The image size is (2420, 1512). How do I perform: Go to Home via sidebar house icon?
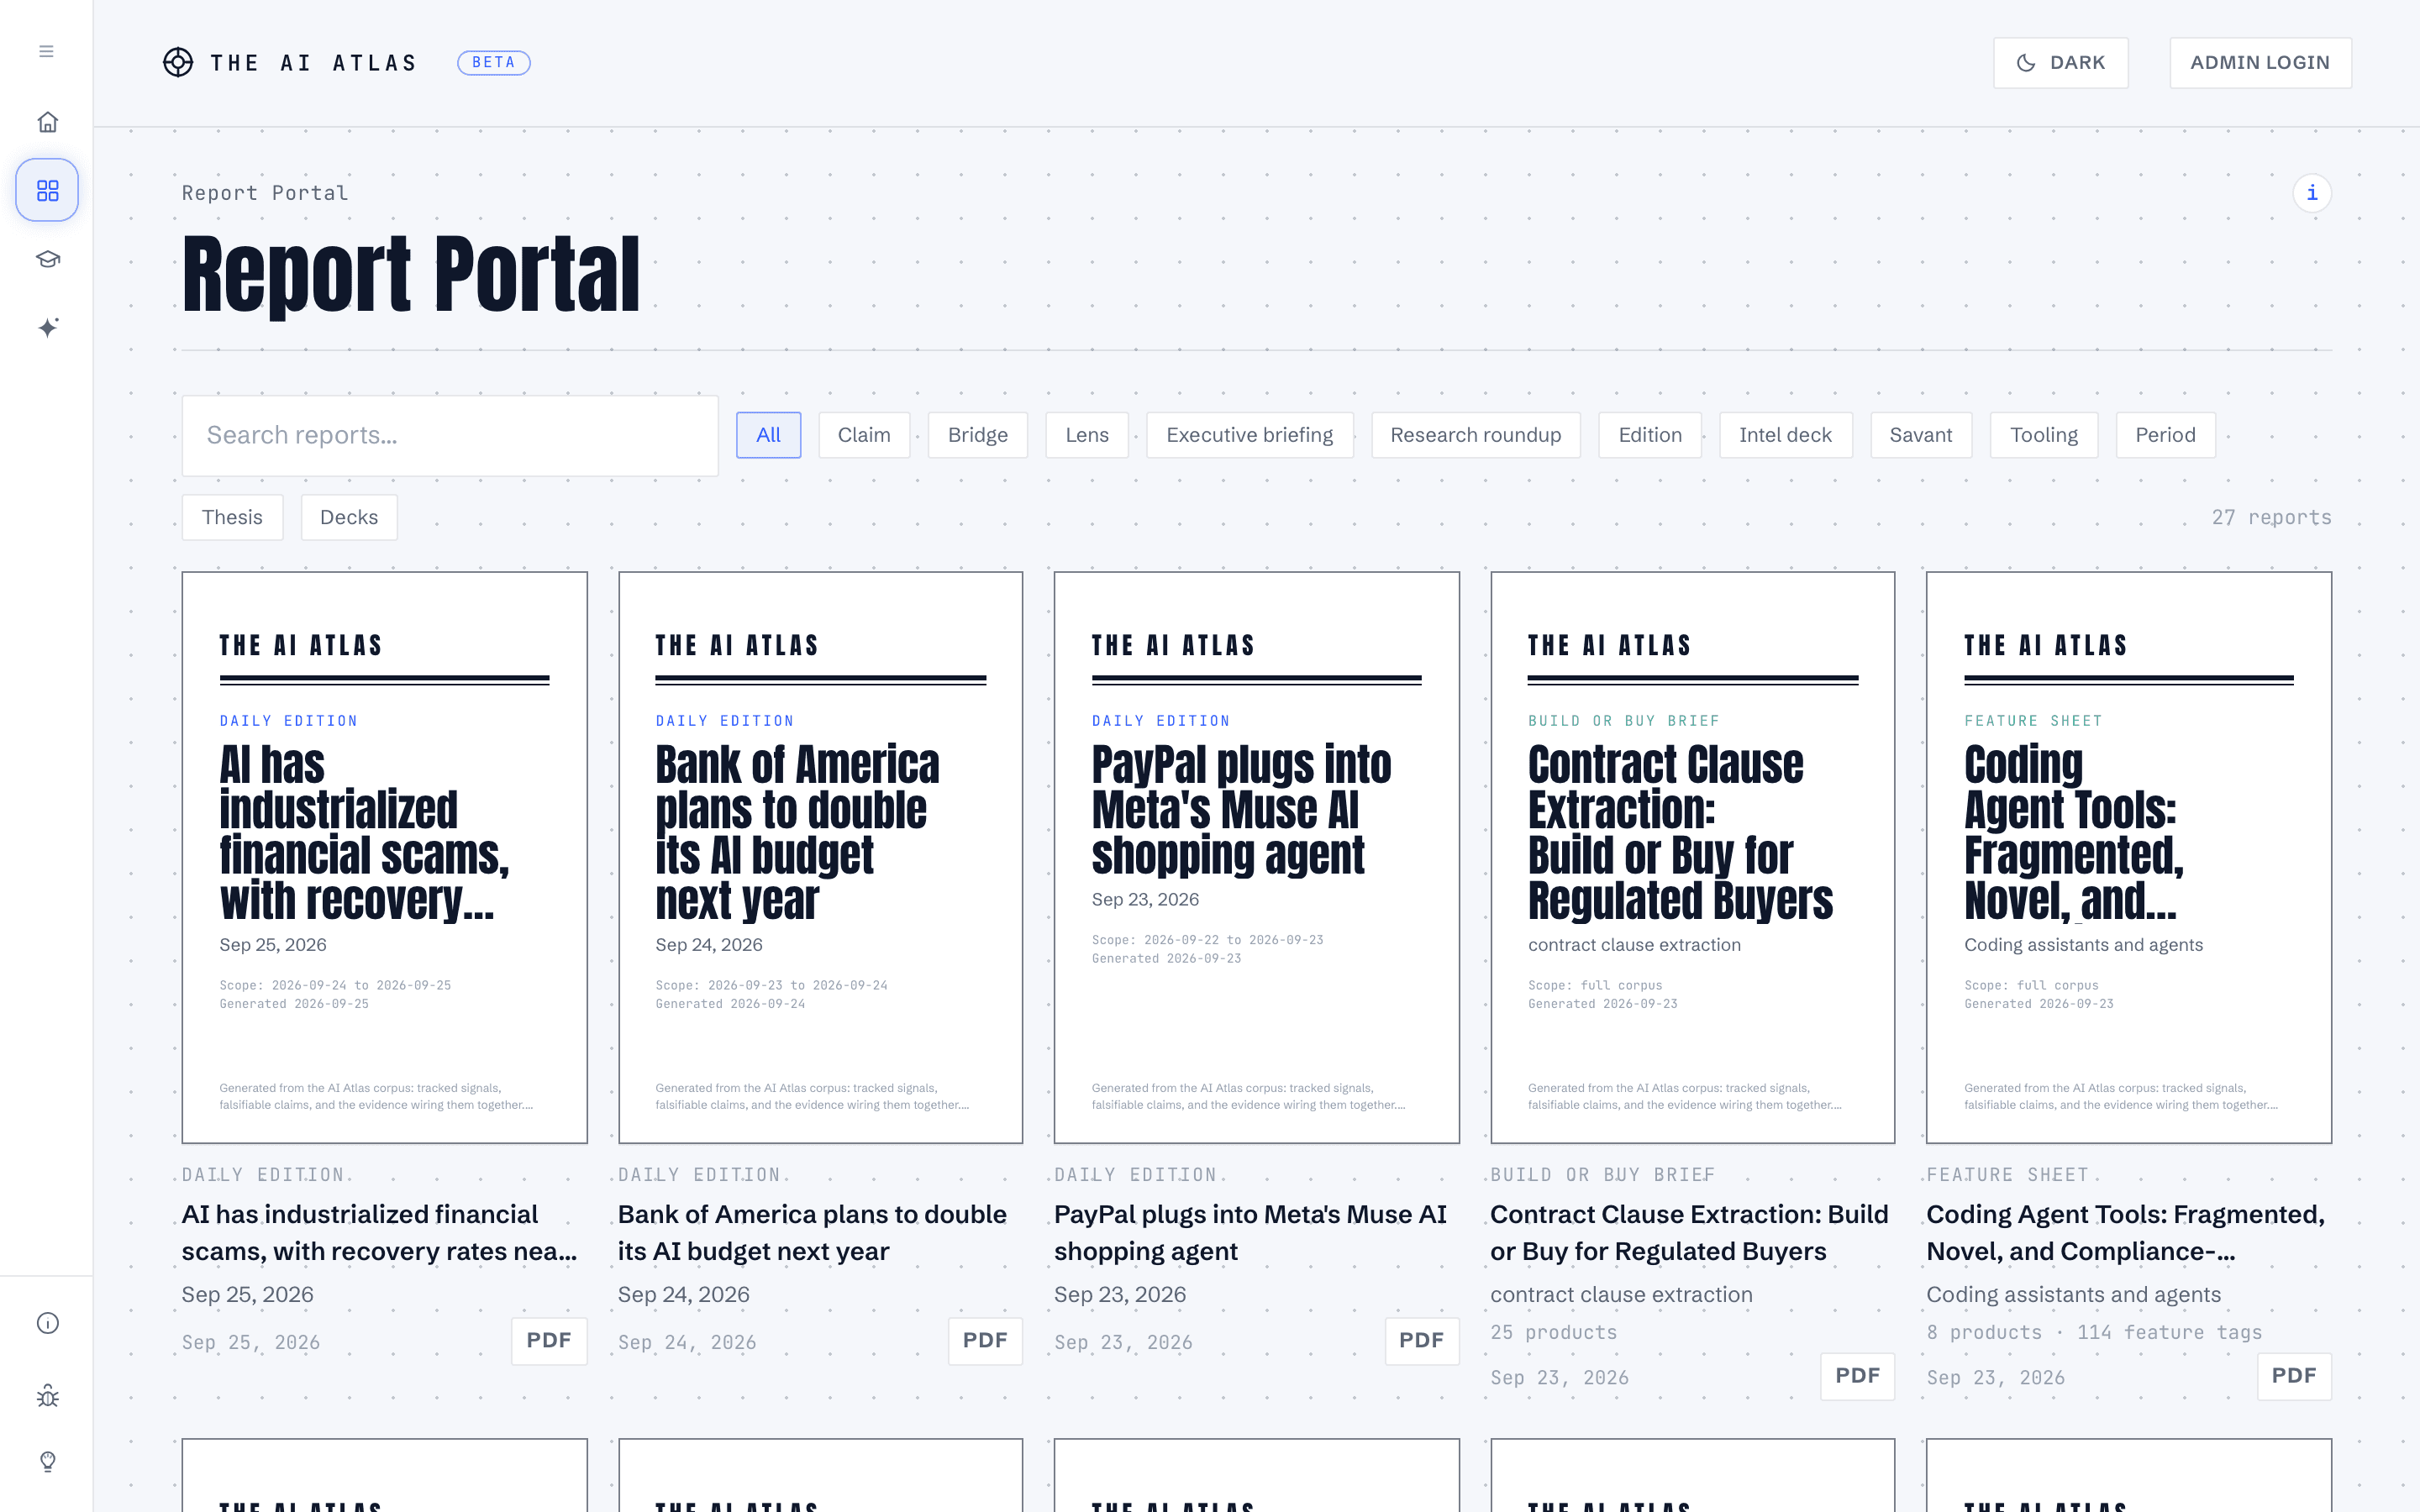click(47, 122)
